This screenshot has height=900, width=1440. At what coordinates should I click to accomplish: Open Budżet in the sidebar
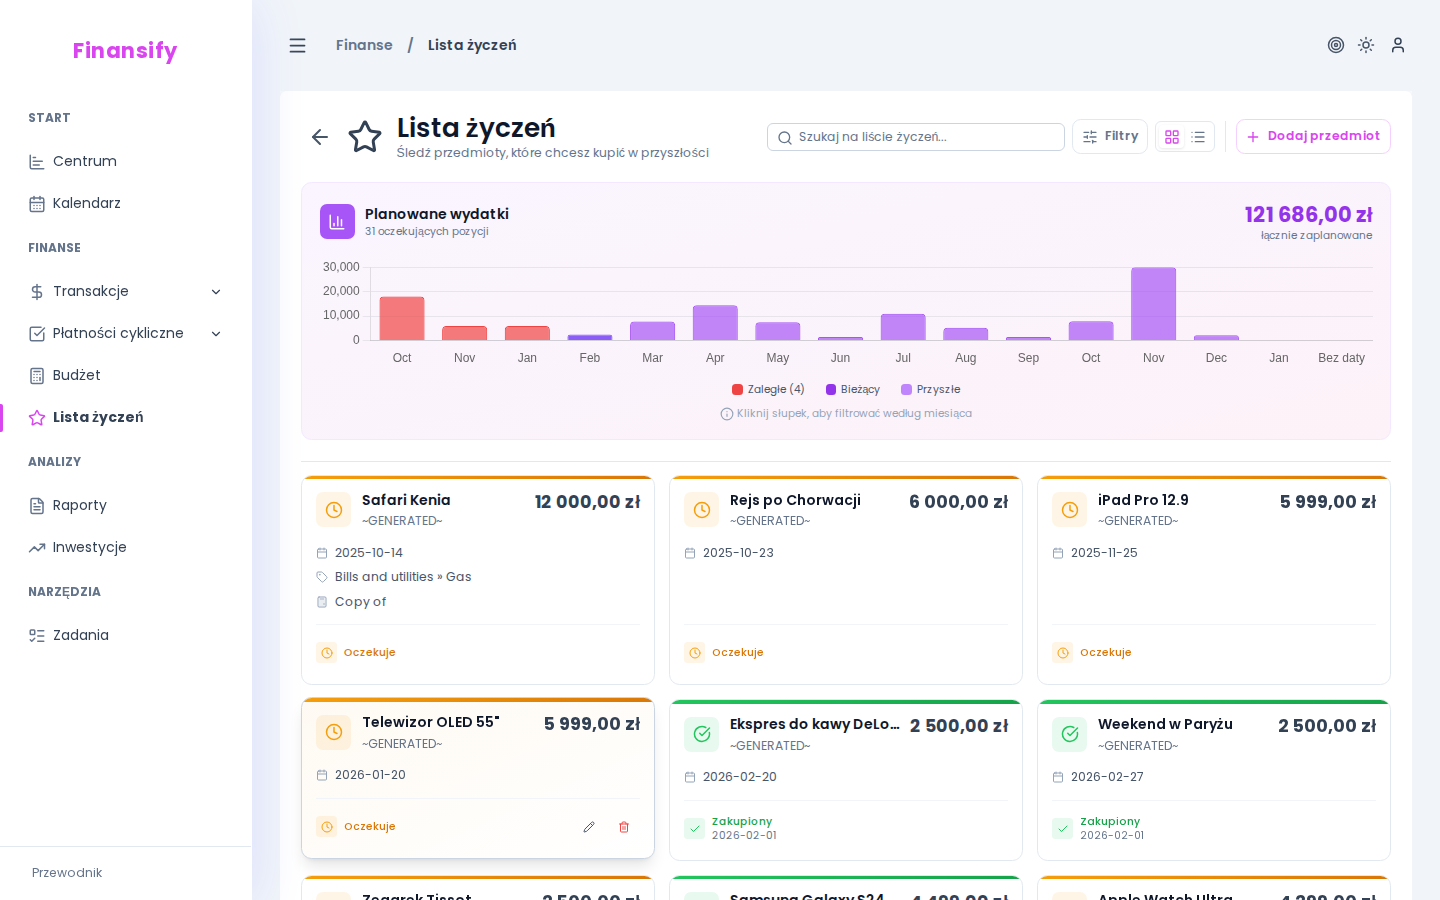pos(77,375)
